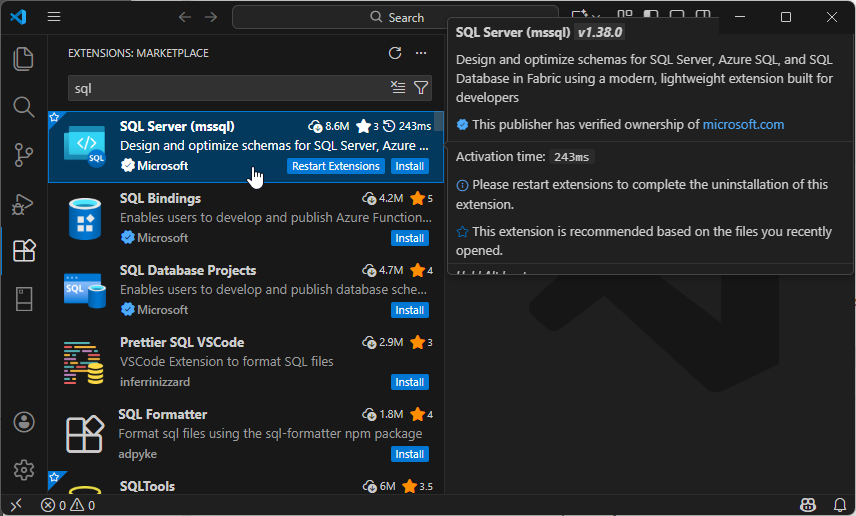
Task: Open notifications bell in status bar
Action: coord(836,505)
